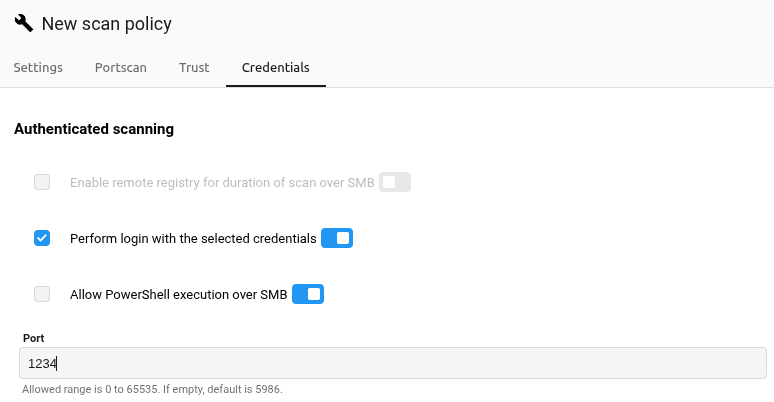This screenshot has height=402, width=774.
Task: Switch to the Settings tab
Action: point(38,68)
